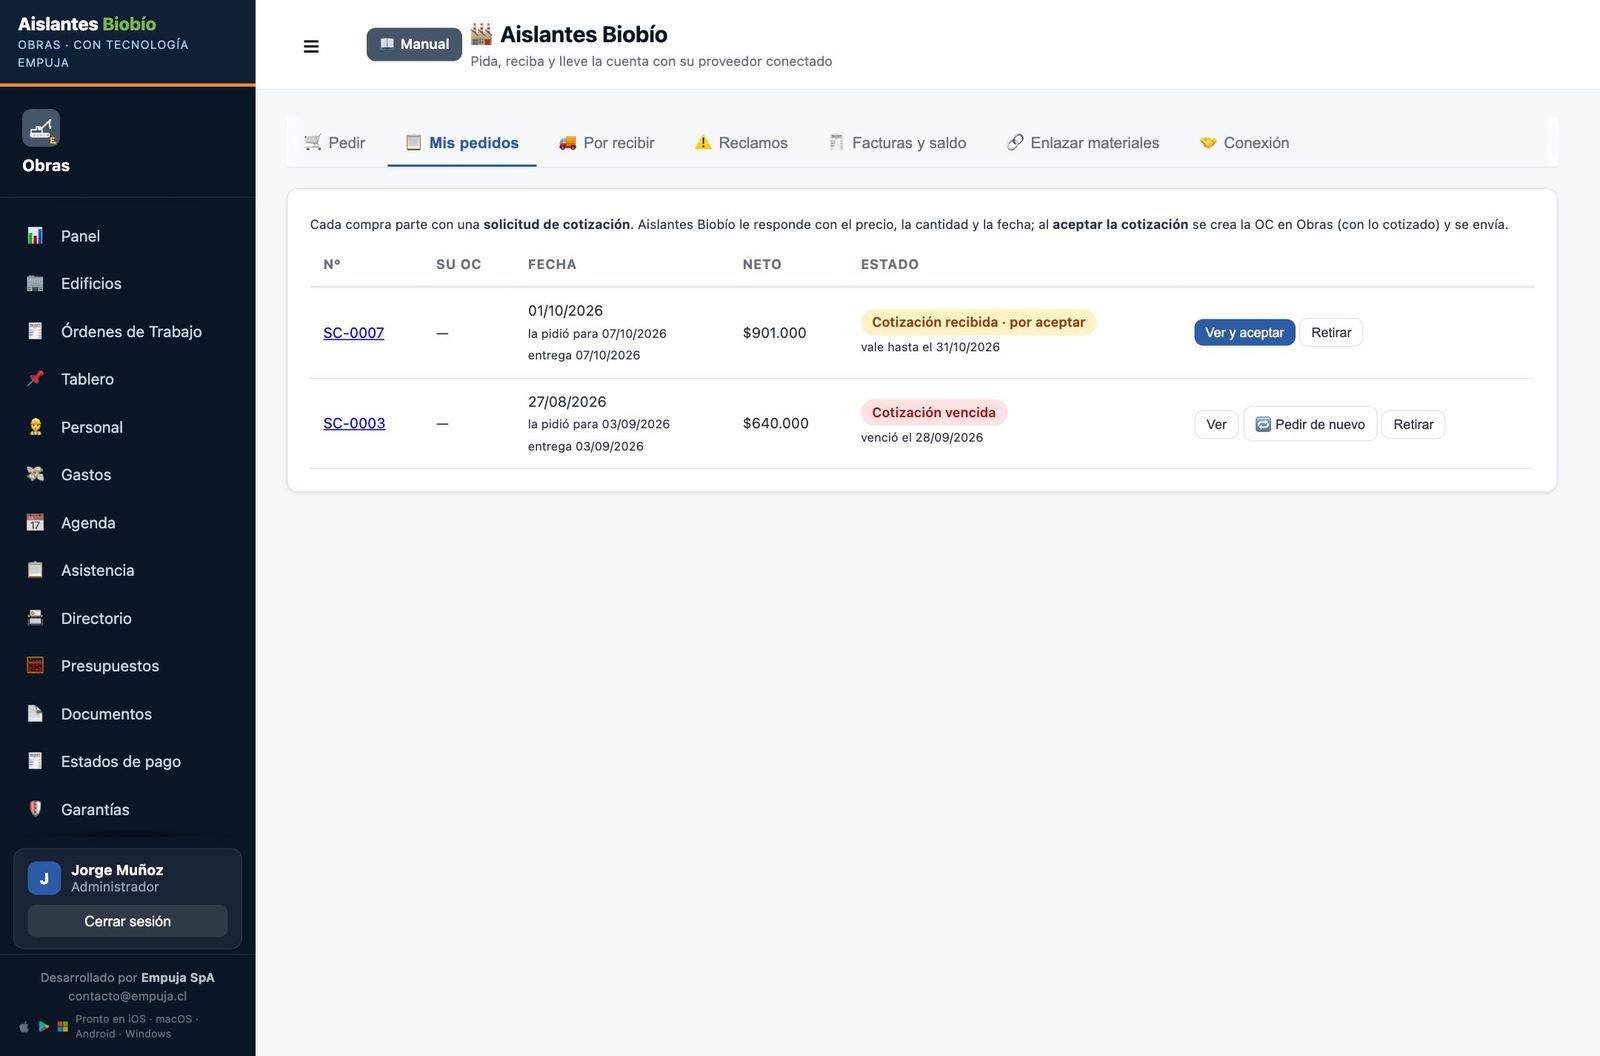Screen dimensions: 1600x1056
Task: Click the Tablero pin icon
Action: (35, 379)
